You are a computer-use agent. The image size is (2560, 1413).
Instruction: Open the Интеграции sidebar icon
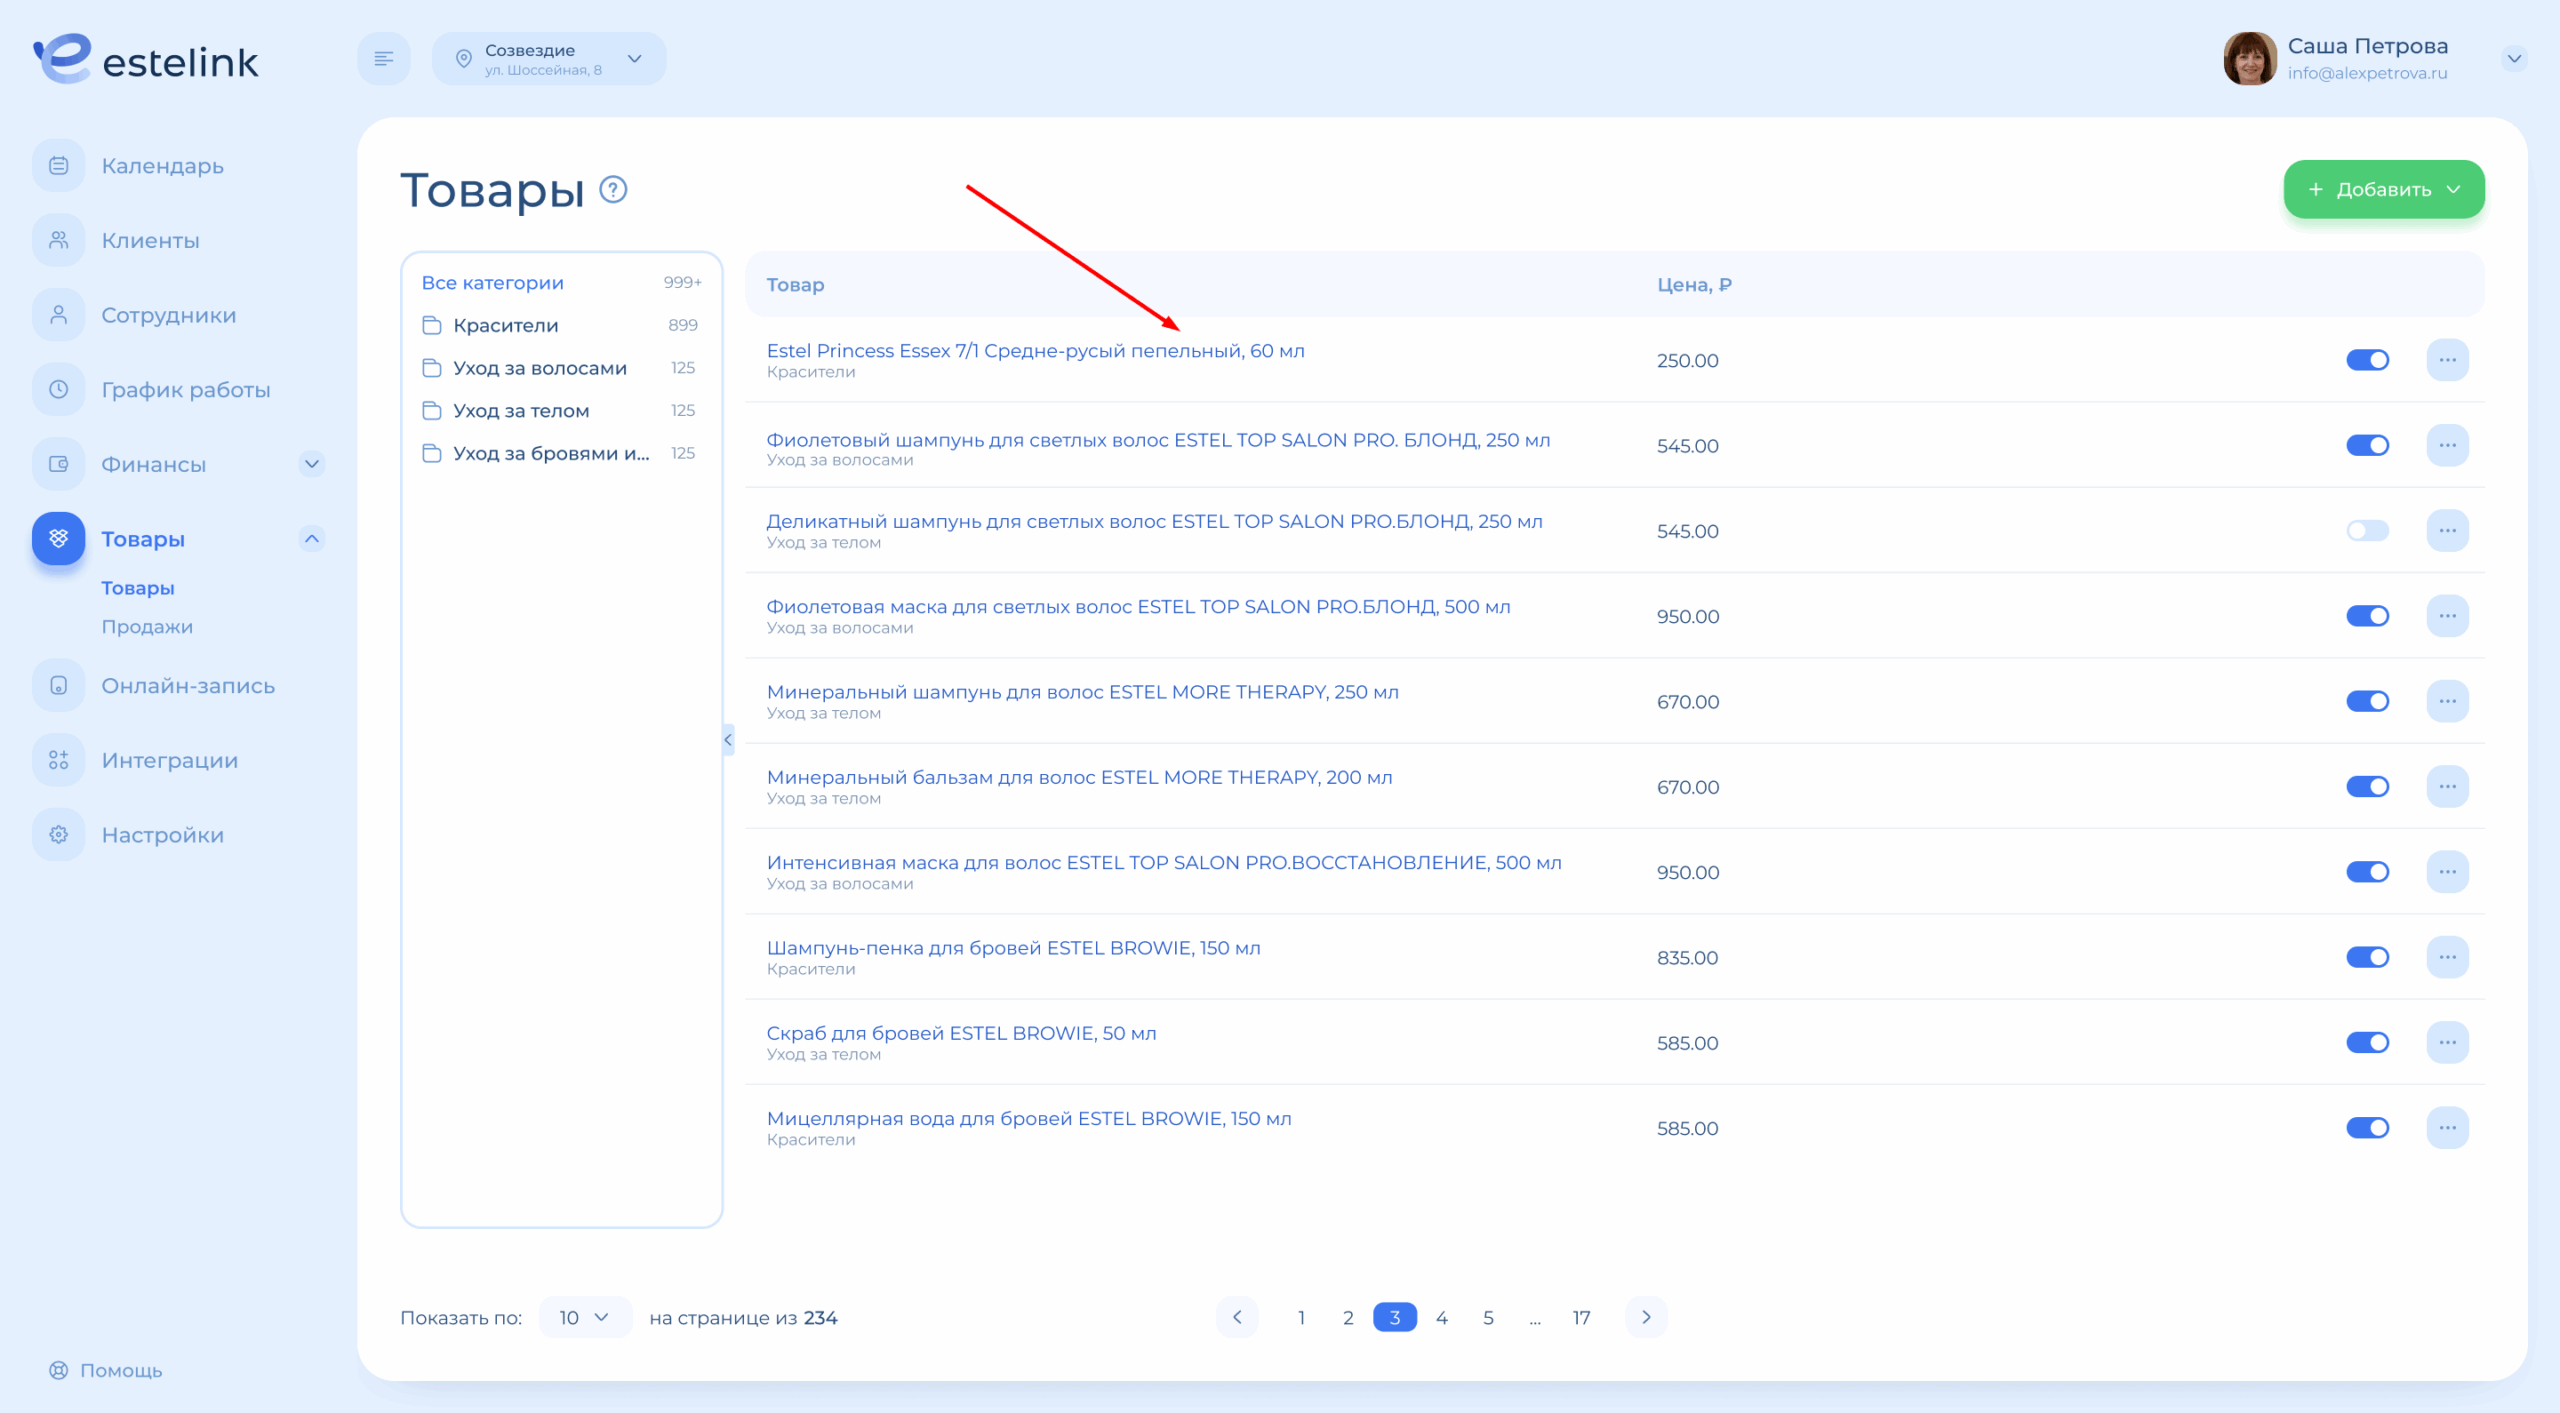point(59,760)
